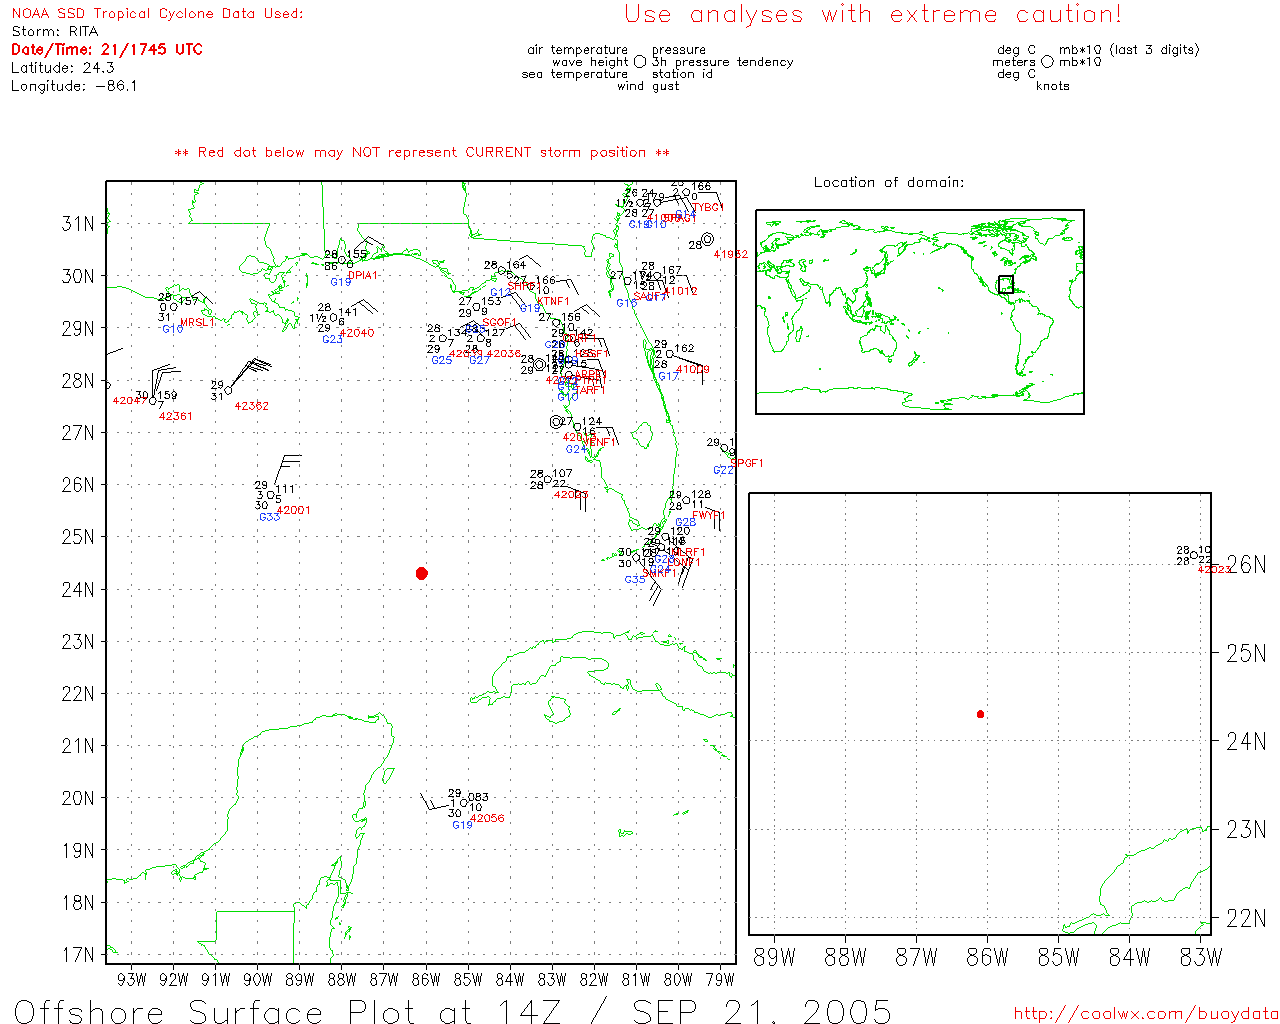Click the units legend circle at top right
The width and height of the screenshot is (1280, 1024).
coord(1047,62)
